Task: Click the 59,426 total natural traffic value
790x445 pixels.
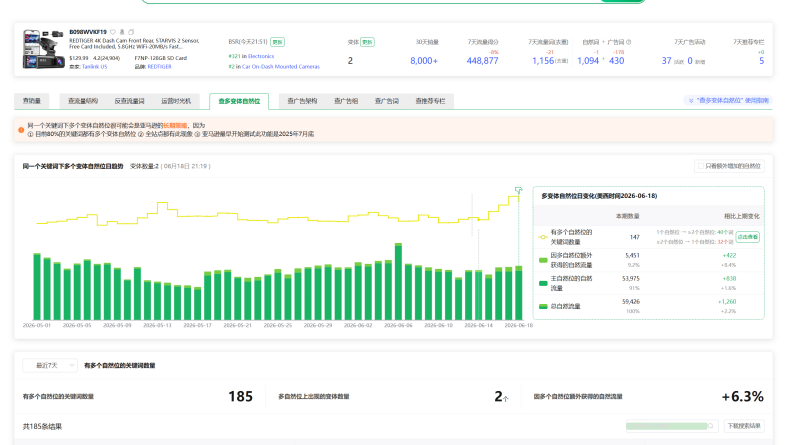Action: point(631,302)
